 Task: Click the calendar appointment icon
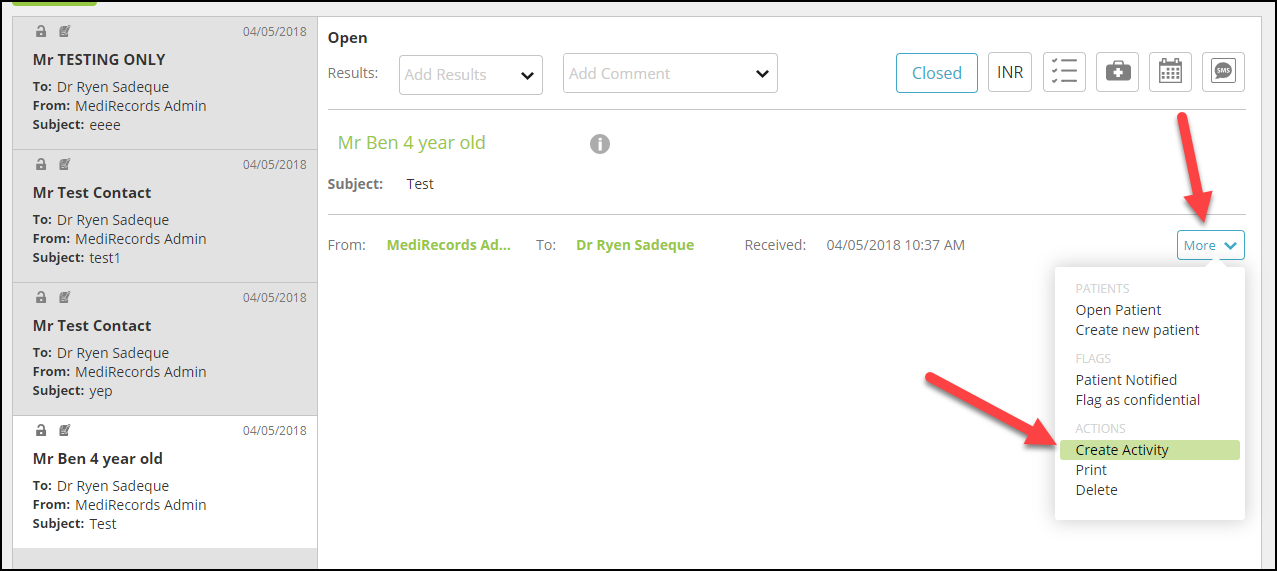point(1170,72)
